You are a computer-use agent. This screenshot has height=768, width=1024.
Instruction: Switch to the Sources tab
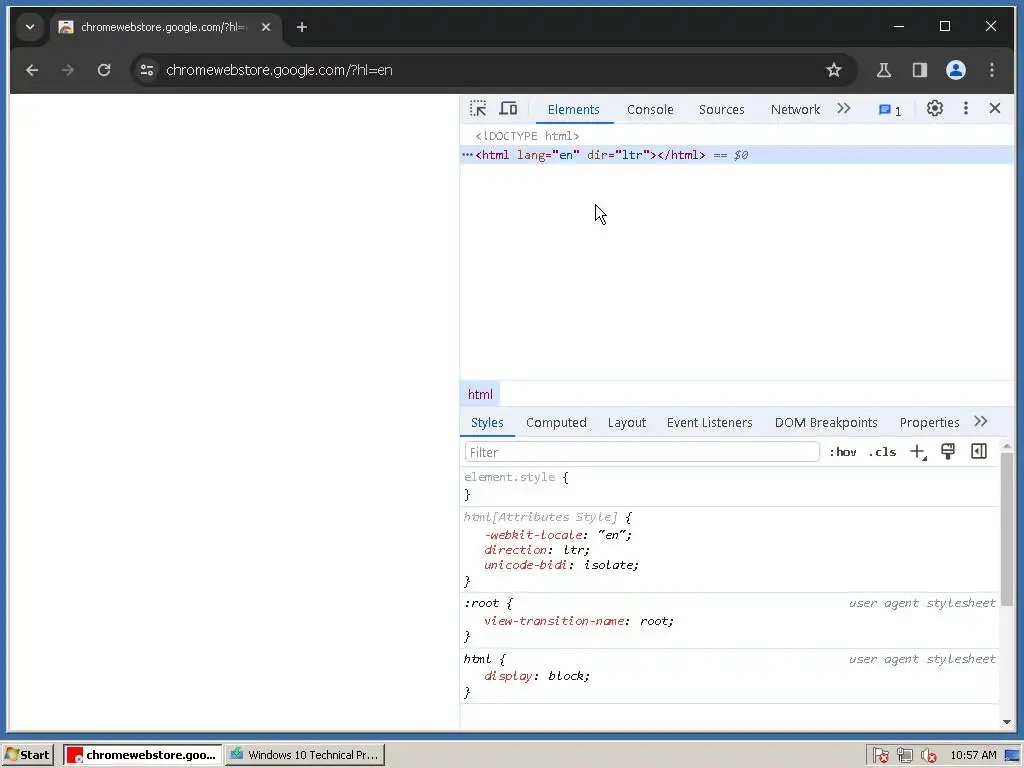pyautogui.click(x=721, y=110)
